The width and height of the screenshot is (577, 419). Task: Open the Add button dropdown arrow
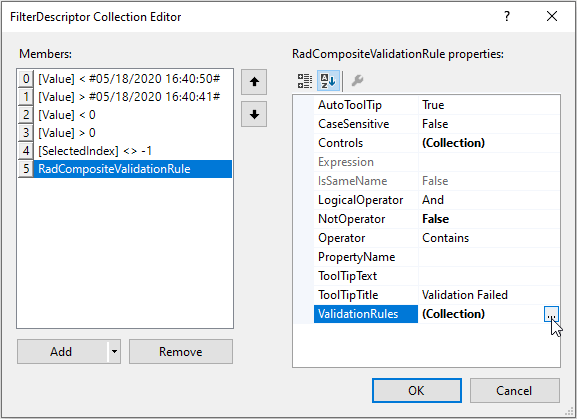pyautogui.click(x=114, y=352)
